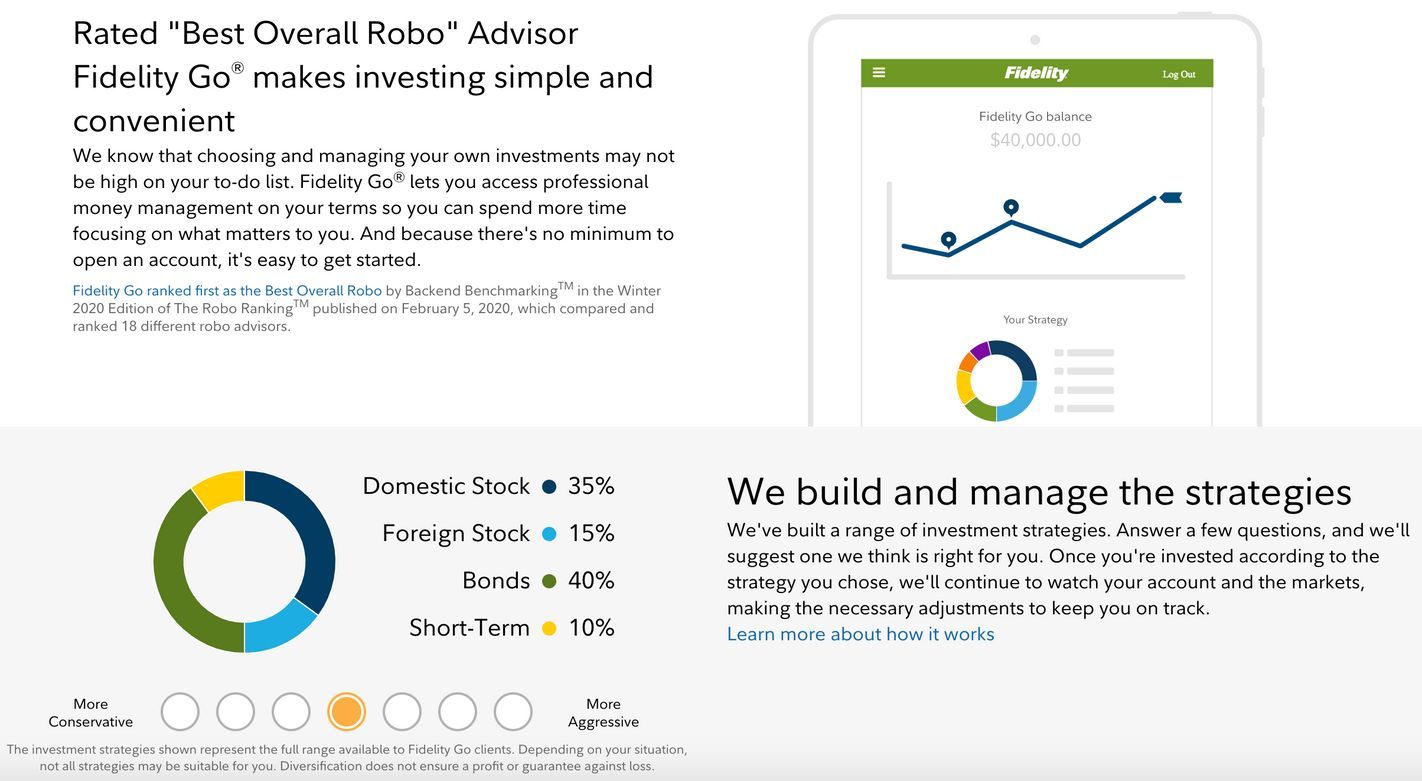The image size is (1422, 781).
Task: Select the most aggressive strategy circle
Action: tap(513, 712)
